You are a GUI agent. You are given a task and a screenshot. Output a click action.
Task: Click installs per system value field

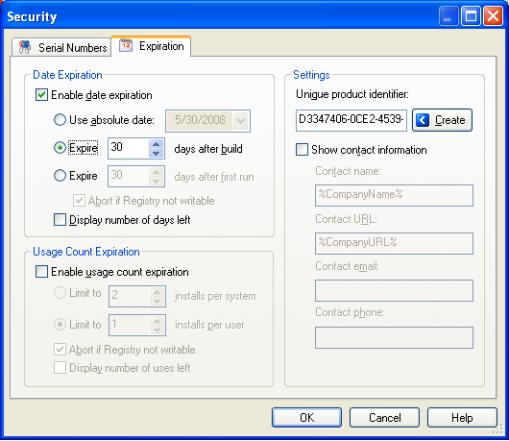point(129,295)
